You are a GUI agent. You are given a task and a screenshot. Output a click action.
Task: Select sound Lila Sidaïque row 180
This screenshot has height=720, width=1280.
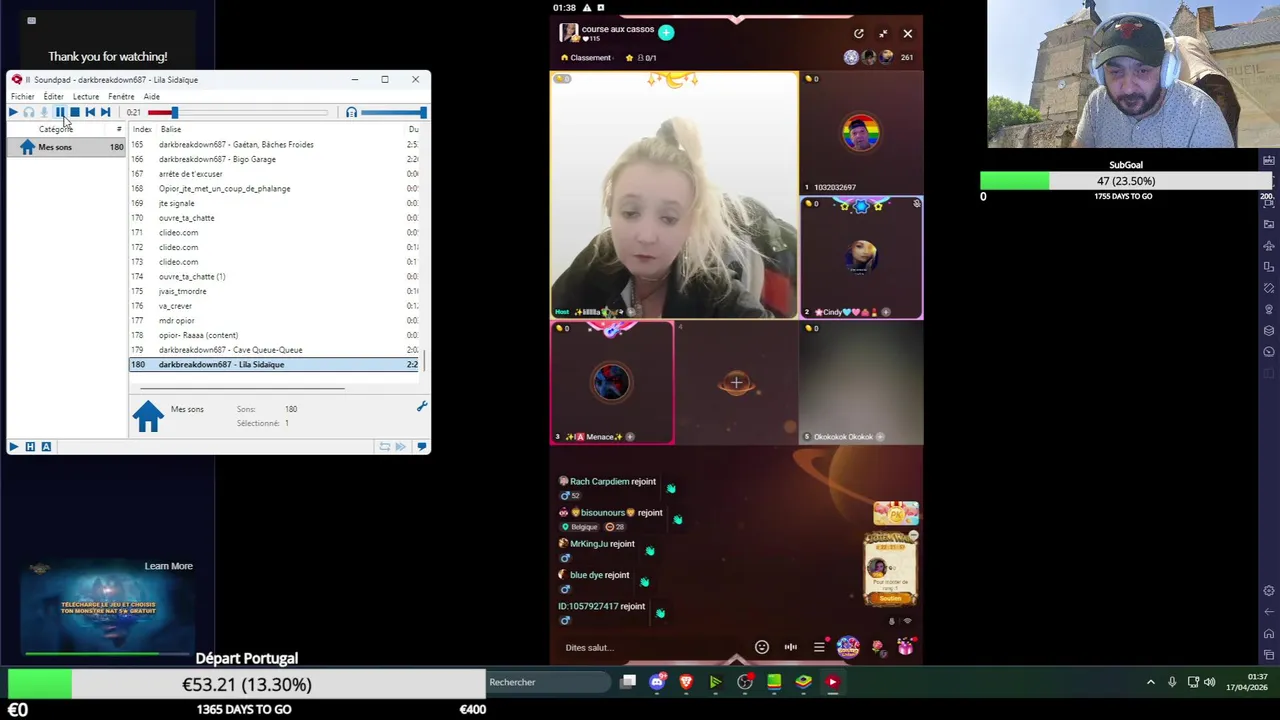pyautogui.click(x=276, y=364)
